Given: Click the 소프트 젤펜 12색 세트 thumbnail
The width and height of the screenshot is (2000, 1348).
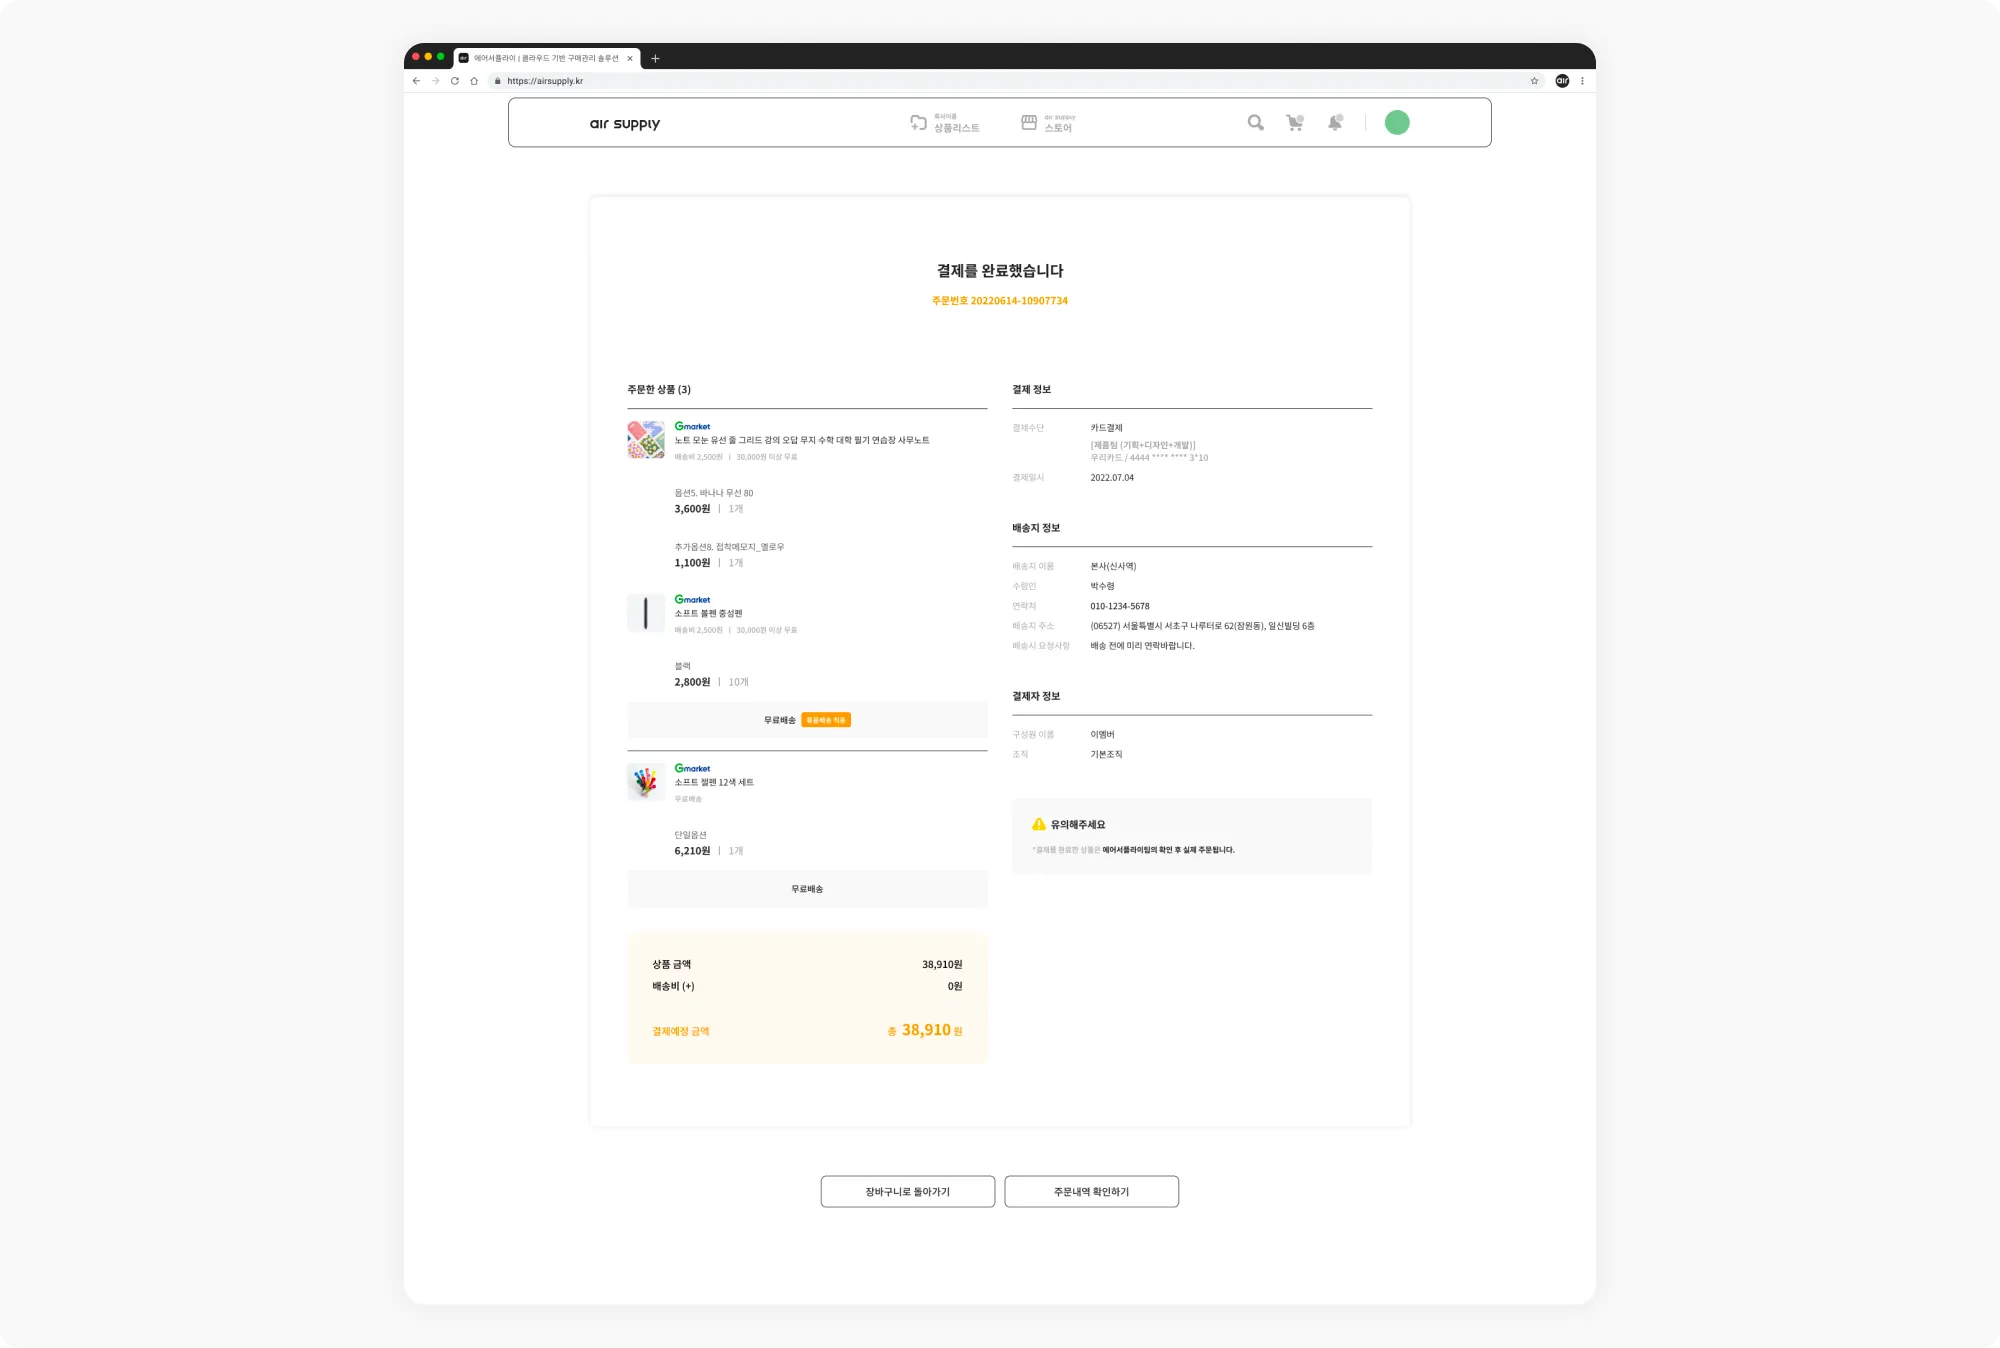Looking at the screenshot, I should [646, 782].
